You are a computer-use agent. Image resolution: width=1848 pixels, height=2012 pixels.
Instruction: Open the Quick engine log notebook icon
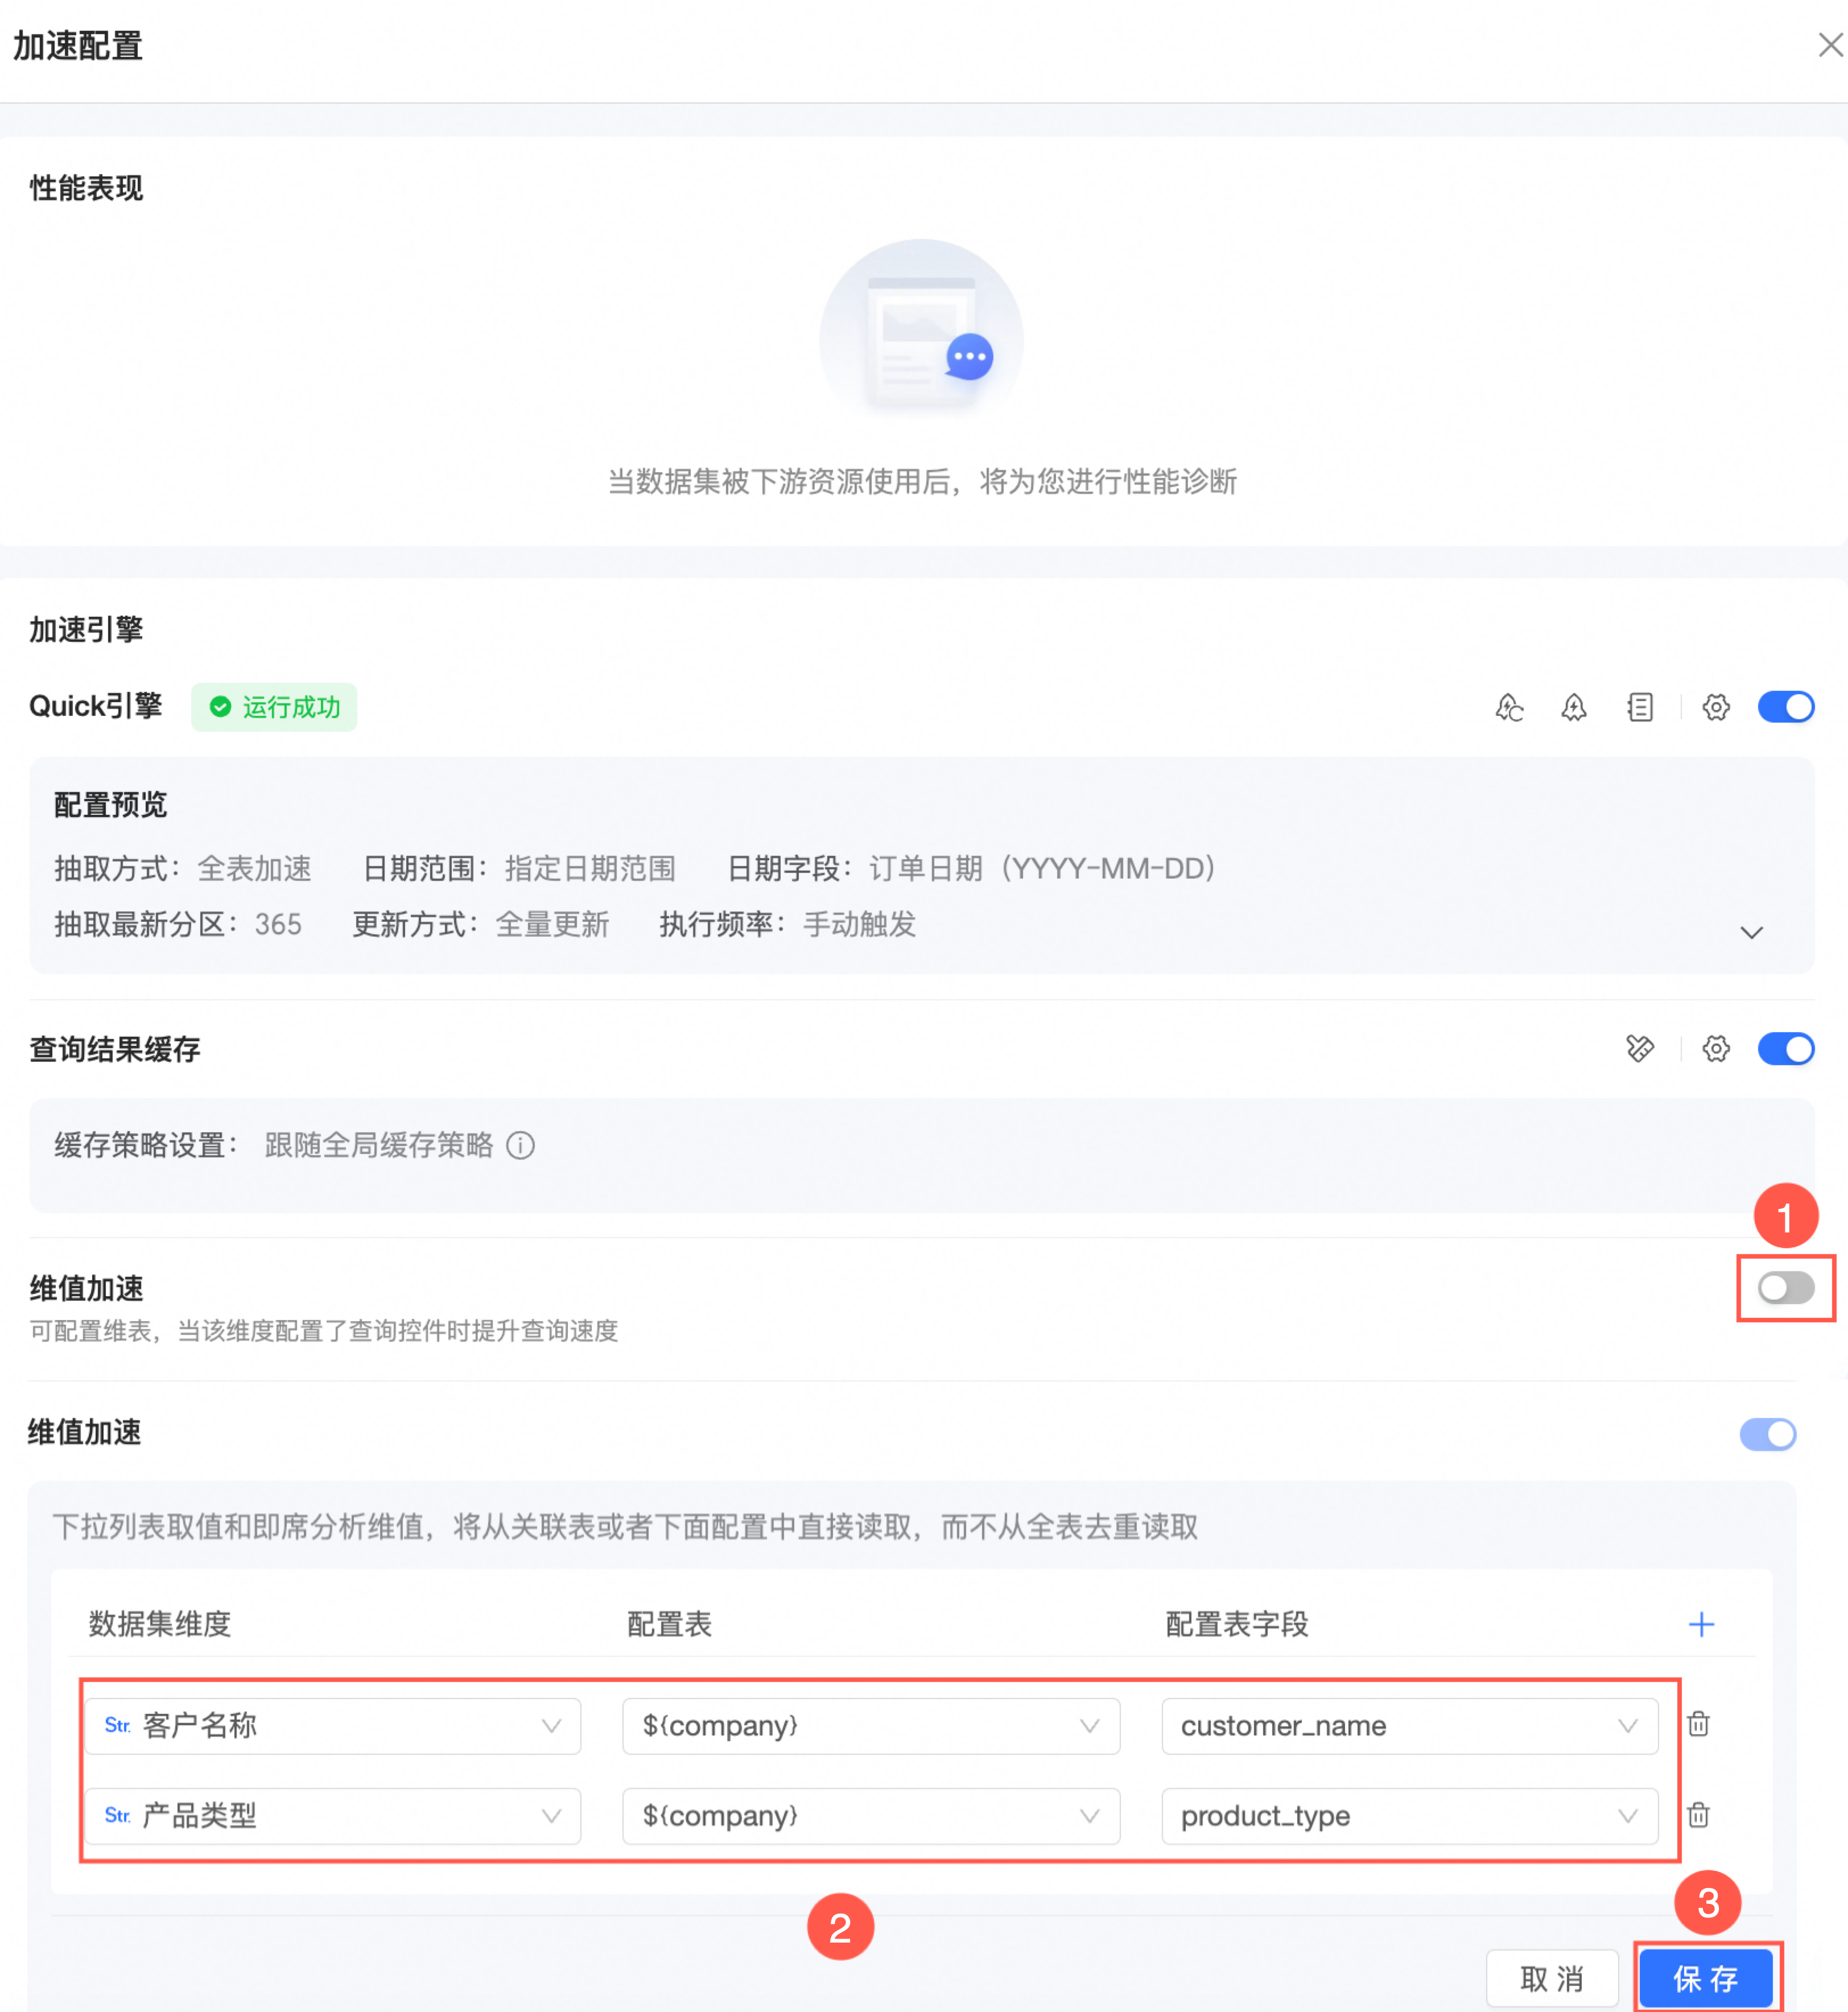(x=1640, y=708)
